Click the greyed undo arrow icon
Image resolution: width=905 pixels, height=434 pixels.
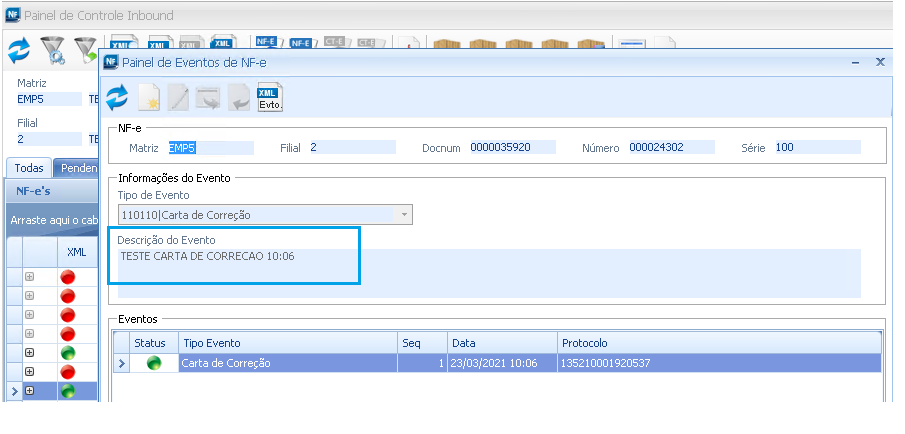point(238,98)
